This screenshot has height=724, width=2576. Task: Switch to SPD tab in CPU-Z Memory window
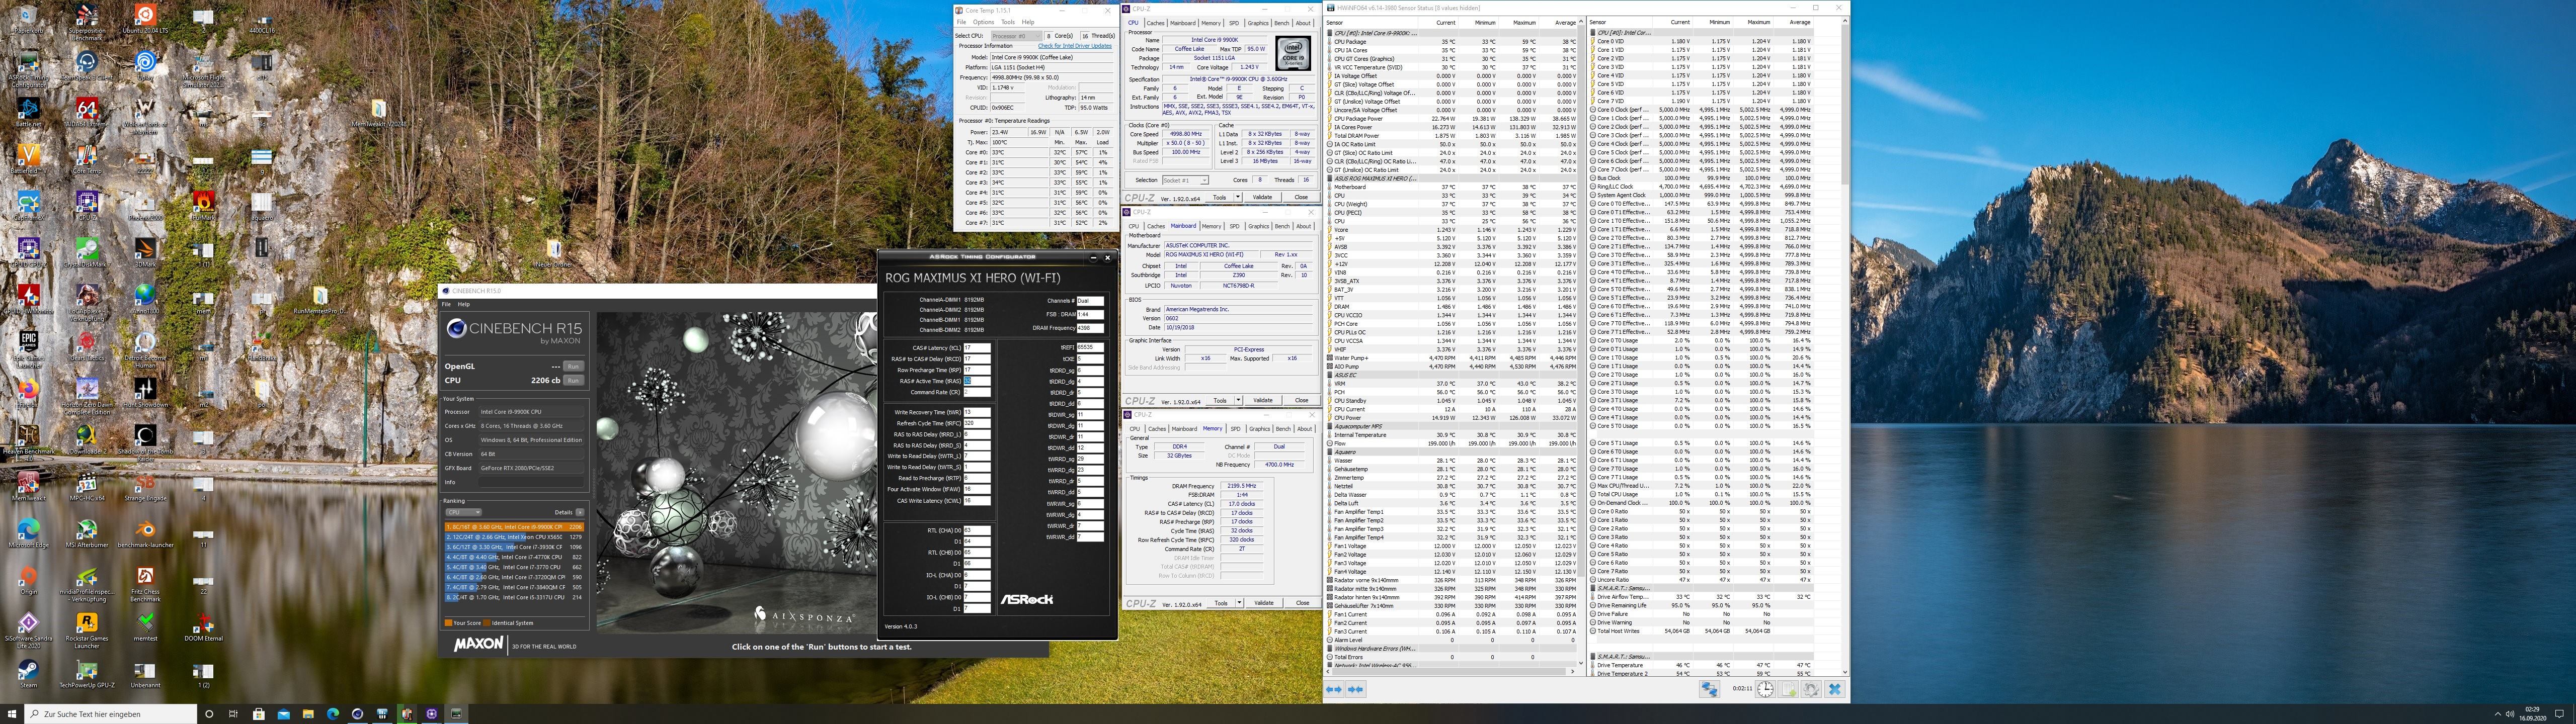1235,428
